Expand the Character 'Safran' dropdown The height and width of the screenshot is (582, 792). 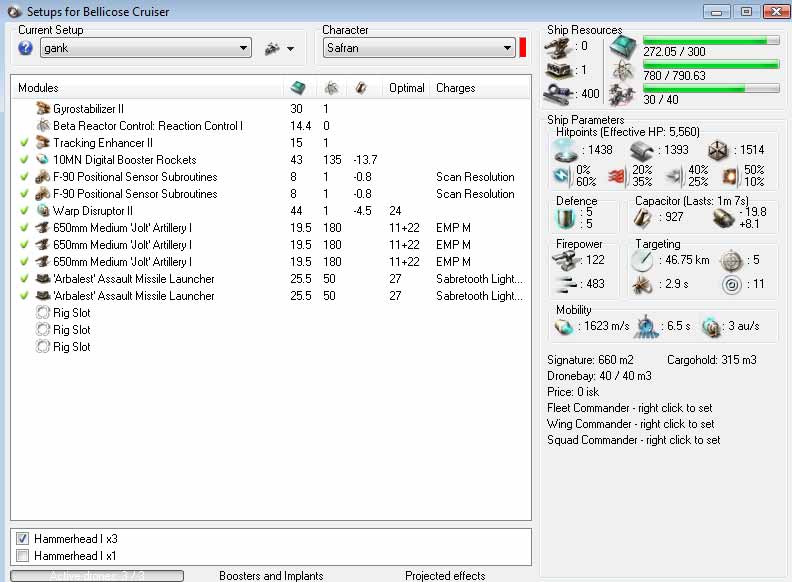point(507,48)
